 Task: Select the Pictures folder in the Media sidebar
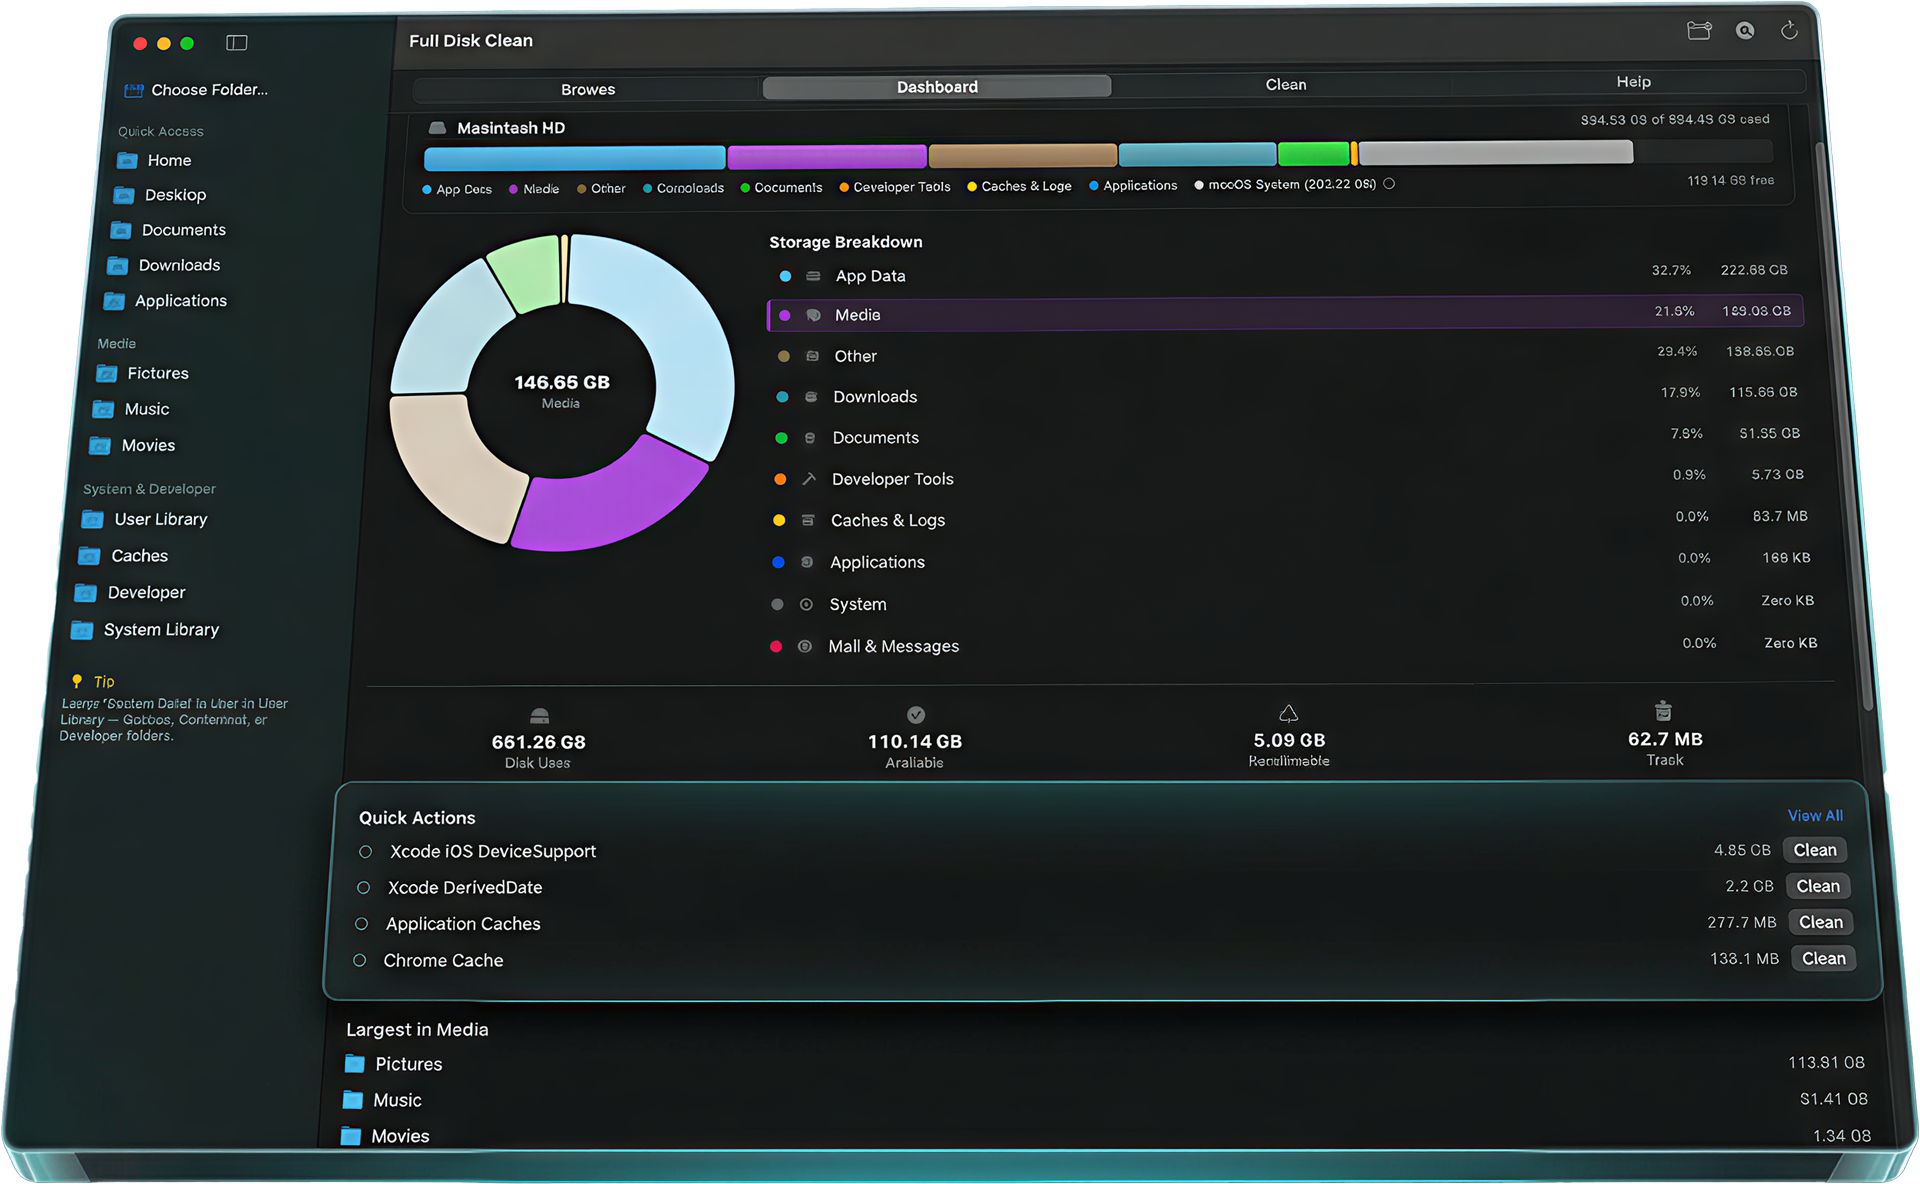pyautogui.click(x=157, y=373)
